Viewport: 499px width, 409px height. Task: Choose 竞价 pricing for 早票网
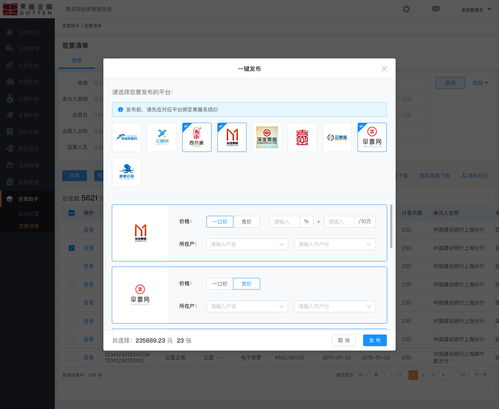[246, 284]
